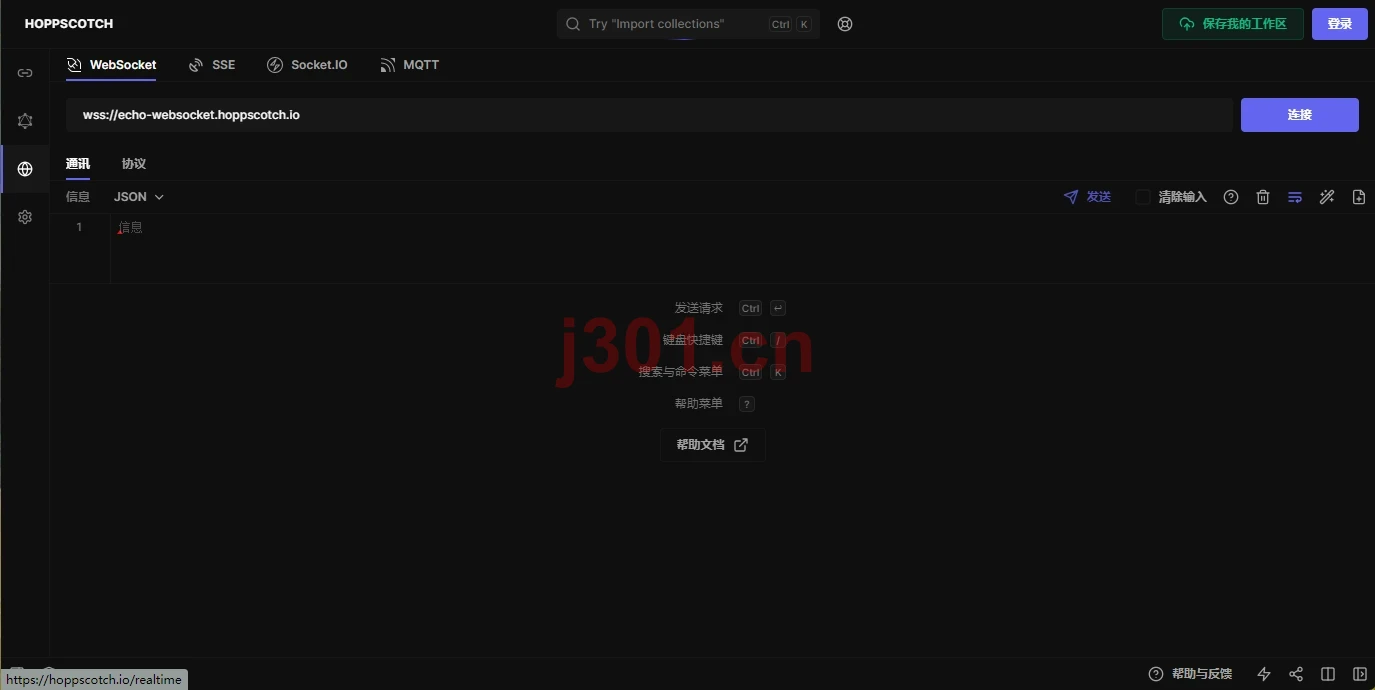Select the 协议 tab
1375x690 pixels.
134,164
